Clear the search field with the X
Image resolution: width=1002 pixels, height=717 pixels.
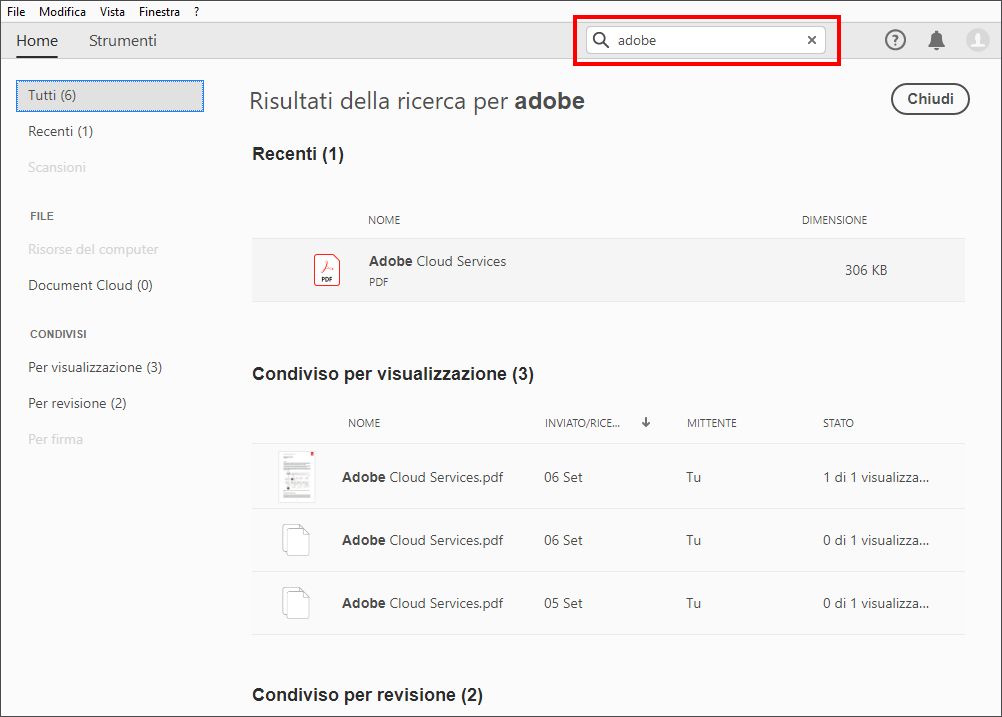point(812,40)
